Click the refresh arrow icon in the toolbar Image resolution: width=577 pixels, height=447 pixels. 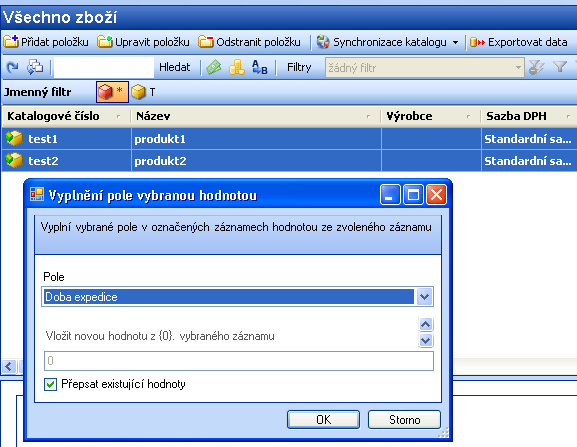point(13,67)
